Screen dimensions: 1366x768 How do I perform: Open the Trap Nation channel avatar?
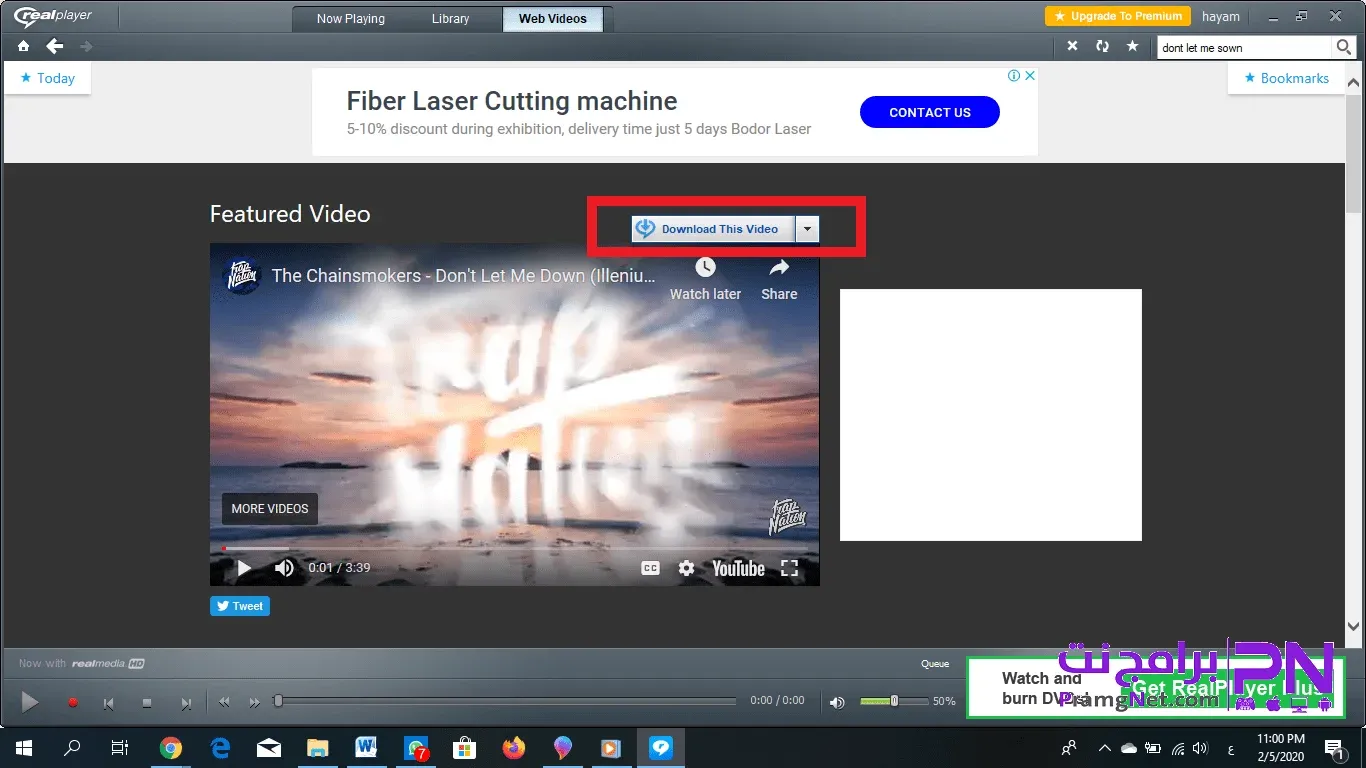(240, 275)
